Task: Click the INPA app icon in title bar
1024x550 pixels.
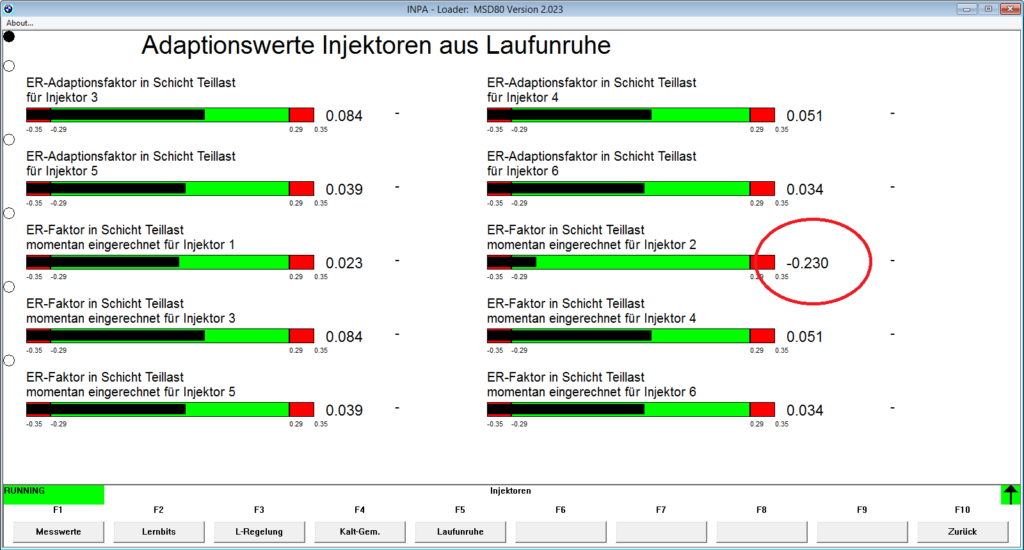Action: click(9, 8)
